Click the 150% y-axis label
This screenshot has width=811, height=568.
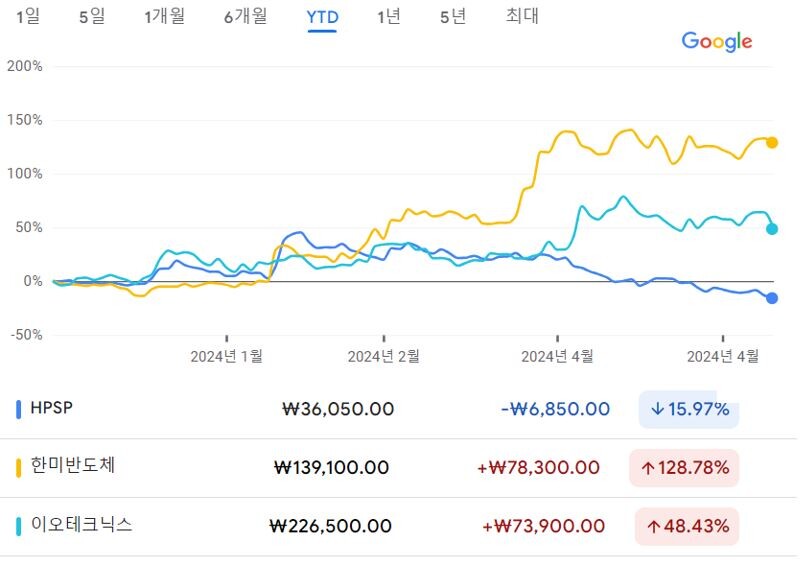click(24, 120)
